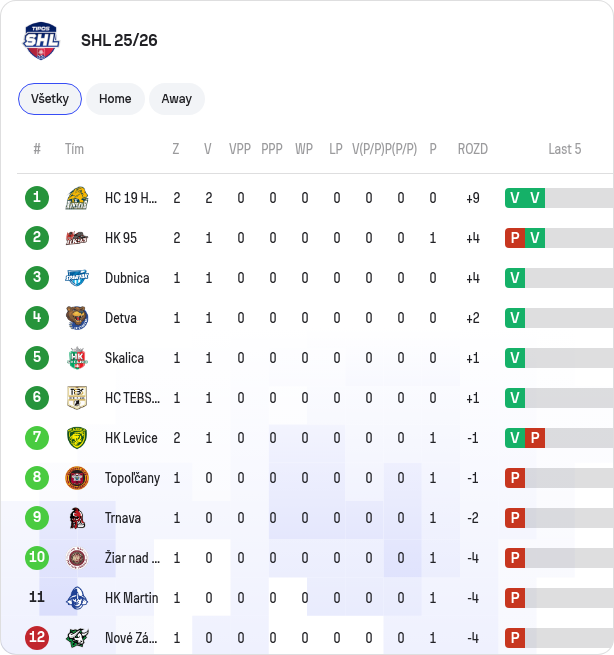Click the HC 19 H... team logo
614x655 pixels.
(77, 198)
